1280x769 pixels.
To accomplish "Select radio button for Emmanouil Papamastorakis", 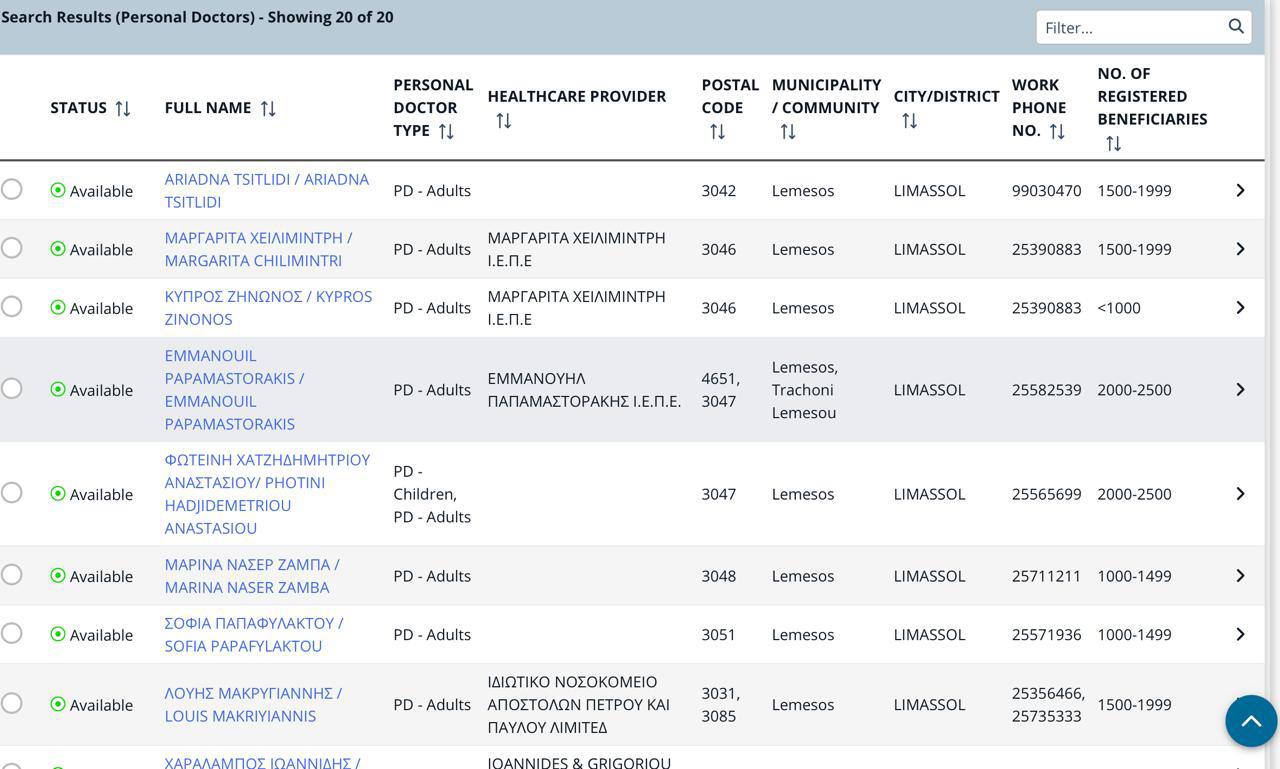I will [12, 389].
